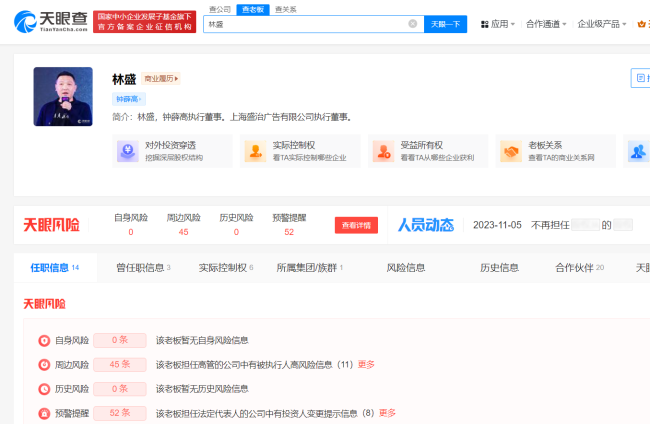Click the 人员动态 heading
The height and width of the screenshot is (424, 650).
click(x=426, y=225)
